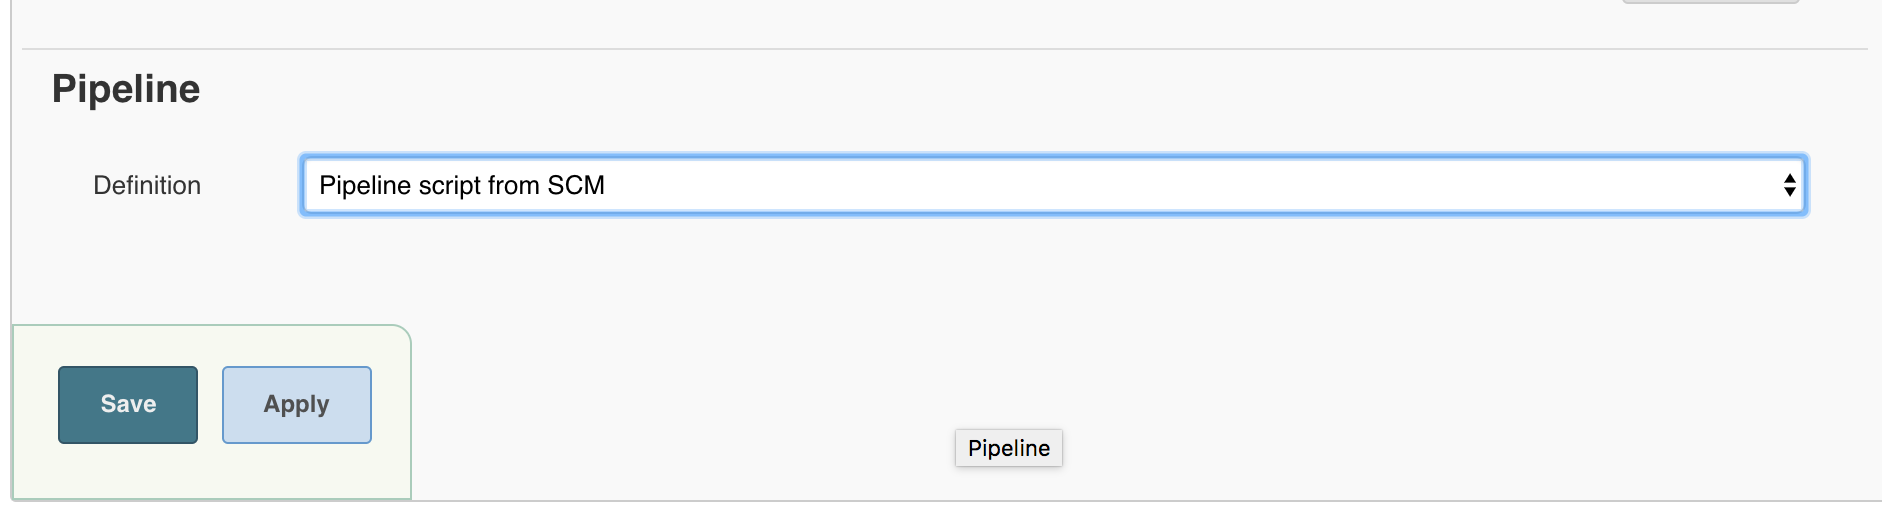Focus the SCM pipeline definition selector
1882x516 pixels.
1053,185
